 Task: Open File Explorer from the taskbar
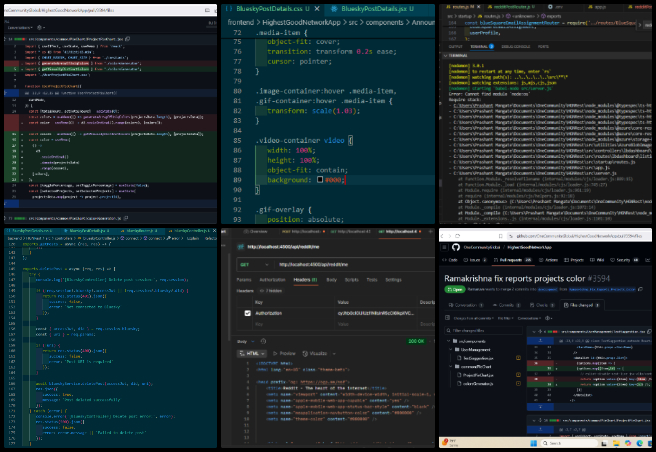pos(616,443)
